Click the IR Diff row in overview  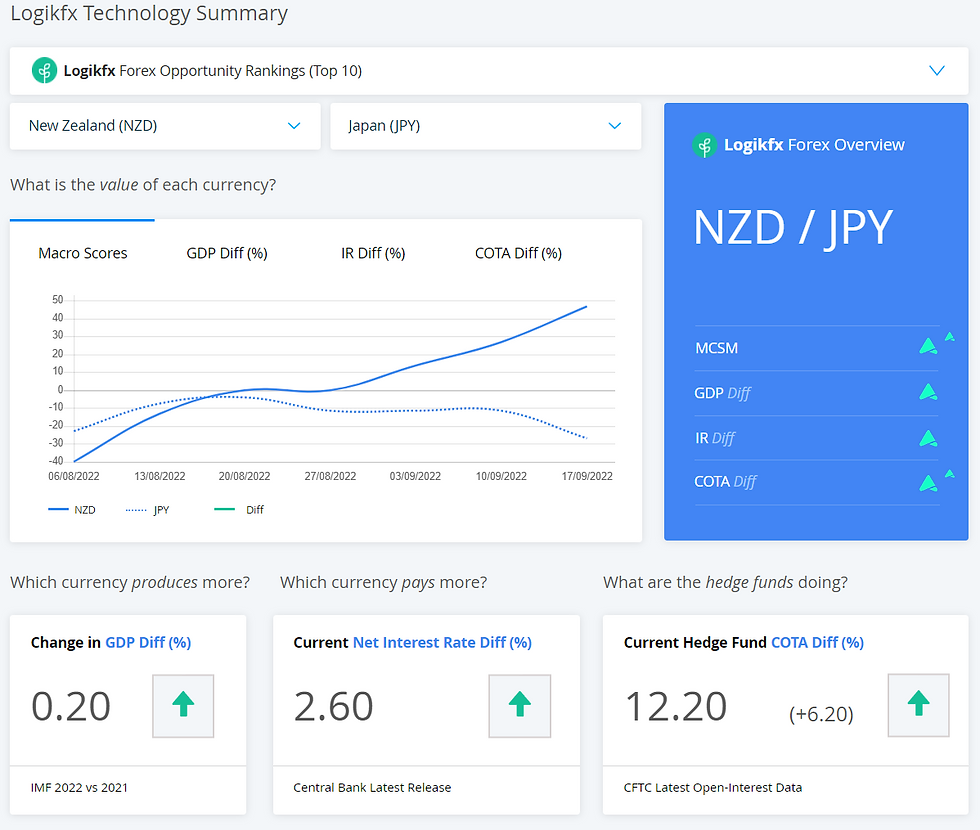[x=816, y=438]
